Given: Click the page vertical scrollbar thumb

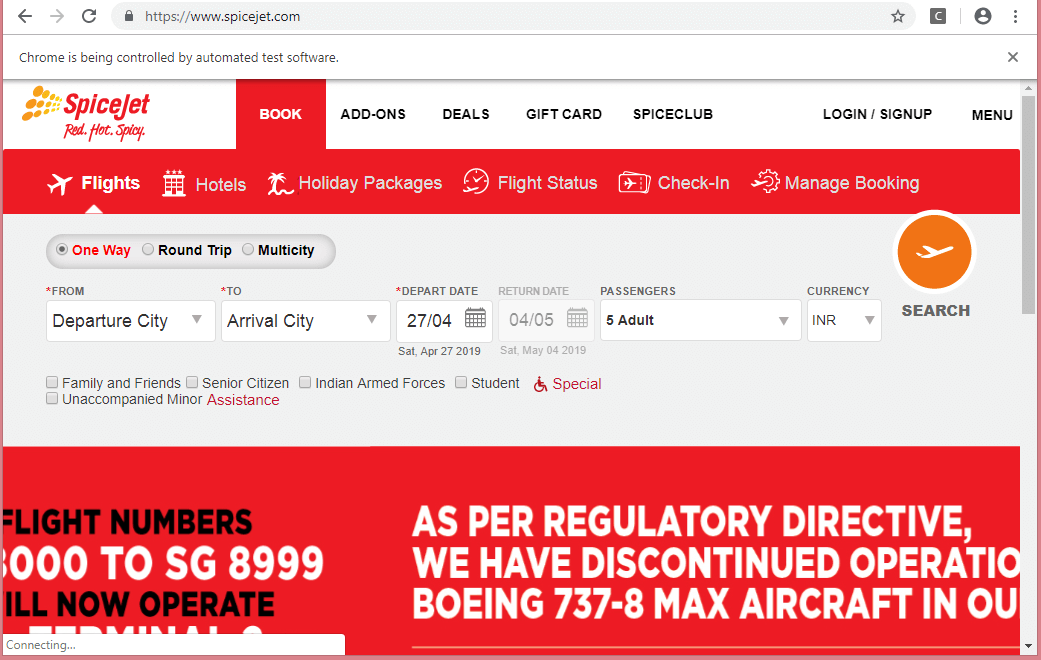Looking at the screenshot, I should point(1028,203).
